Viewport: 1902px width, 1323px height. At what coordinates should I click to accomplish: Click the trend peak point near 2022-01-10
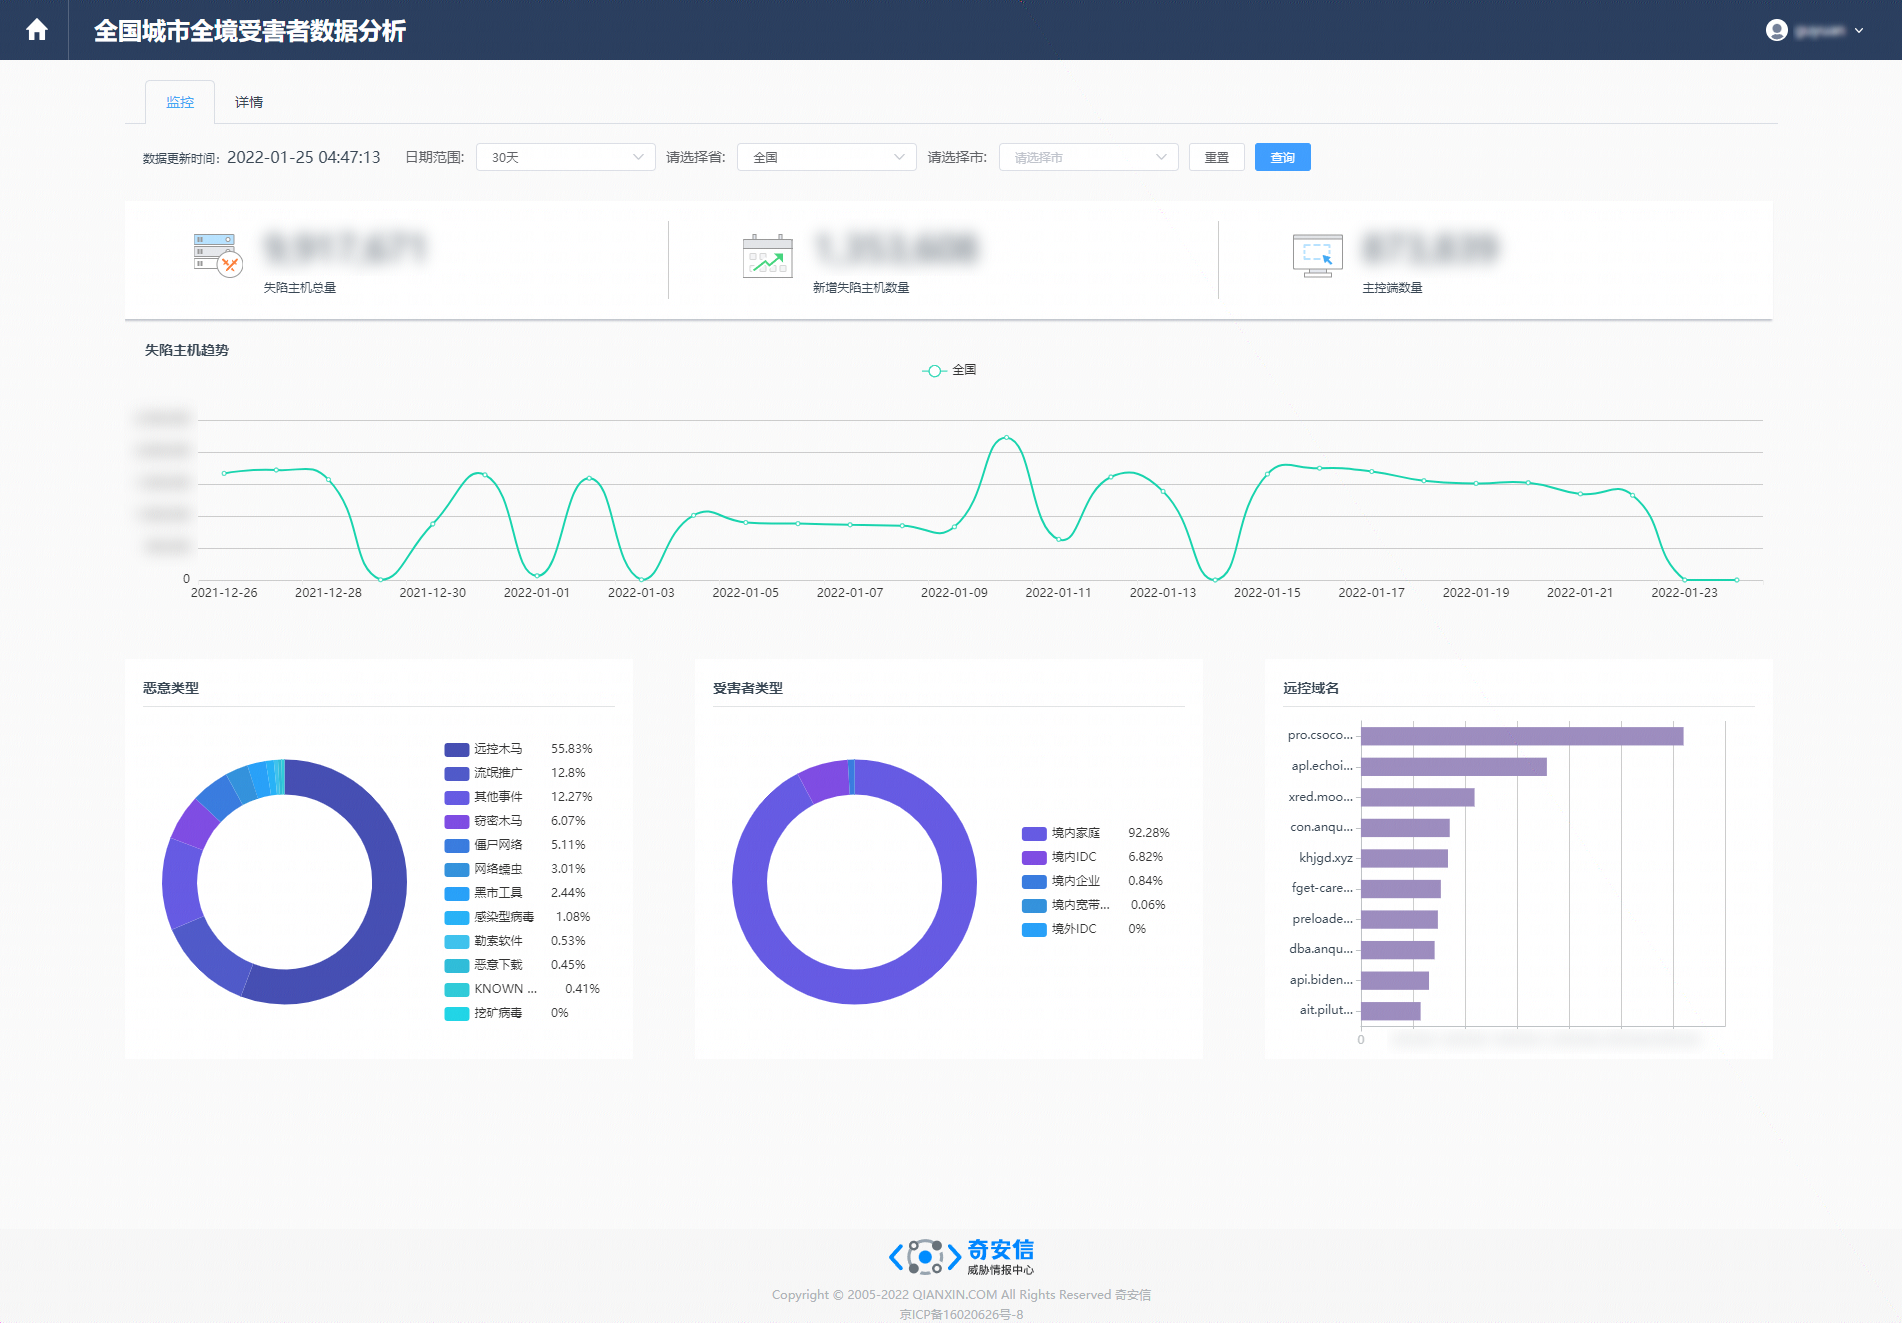point(1006,437)
